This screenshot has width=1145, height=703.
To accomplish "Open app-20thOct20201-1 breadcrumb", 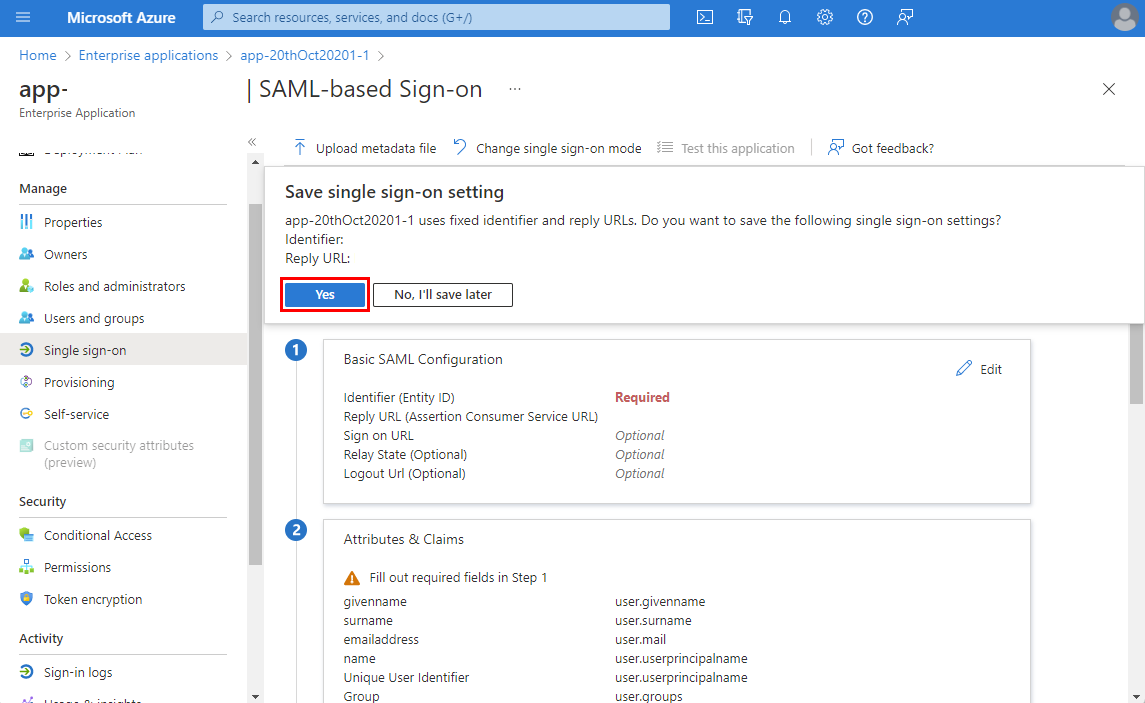I will coord(305,55).
